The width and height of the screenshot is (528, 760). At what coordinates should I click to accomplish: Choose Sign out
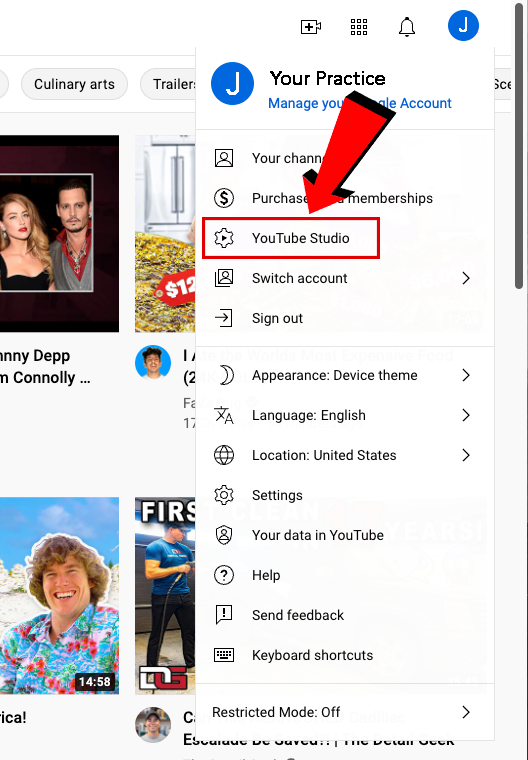(x=345, y=318)
